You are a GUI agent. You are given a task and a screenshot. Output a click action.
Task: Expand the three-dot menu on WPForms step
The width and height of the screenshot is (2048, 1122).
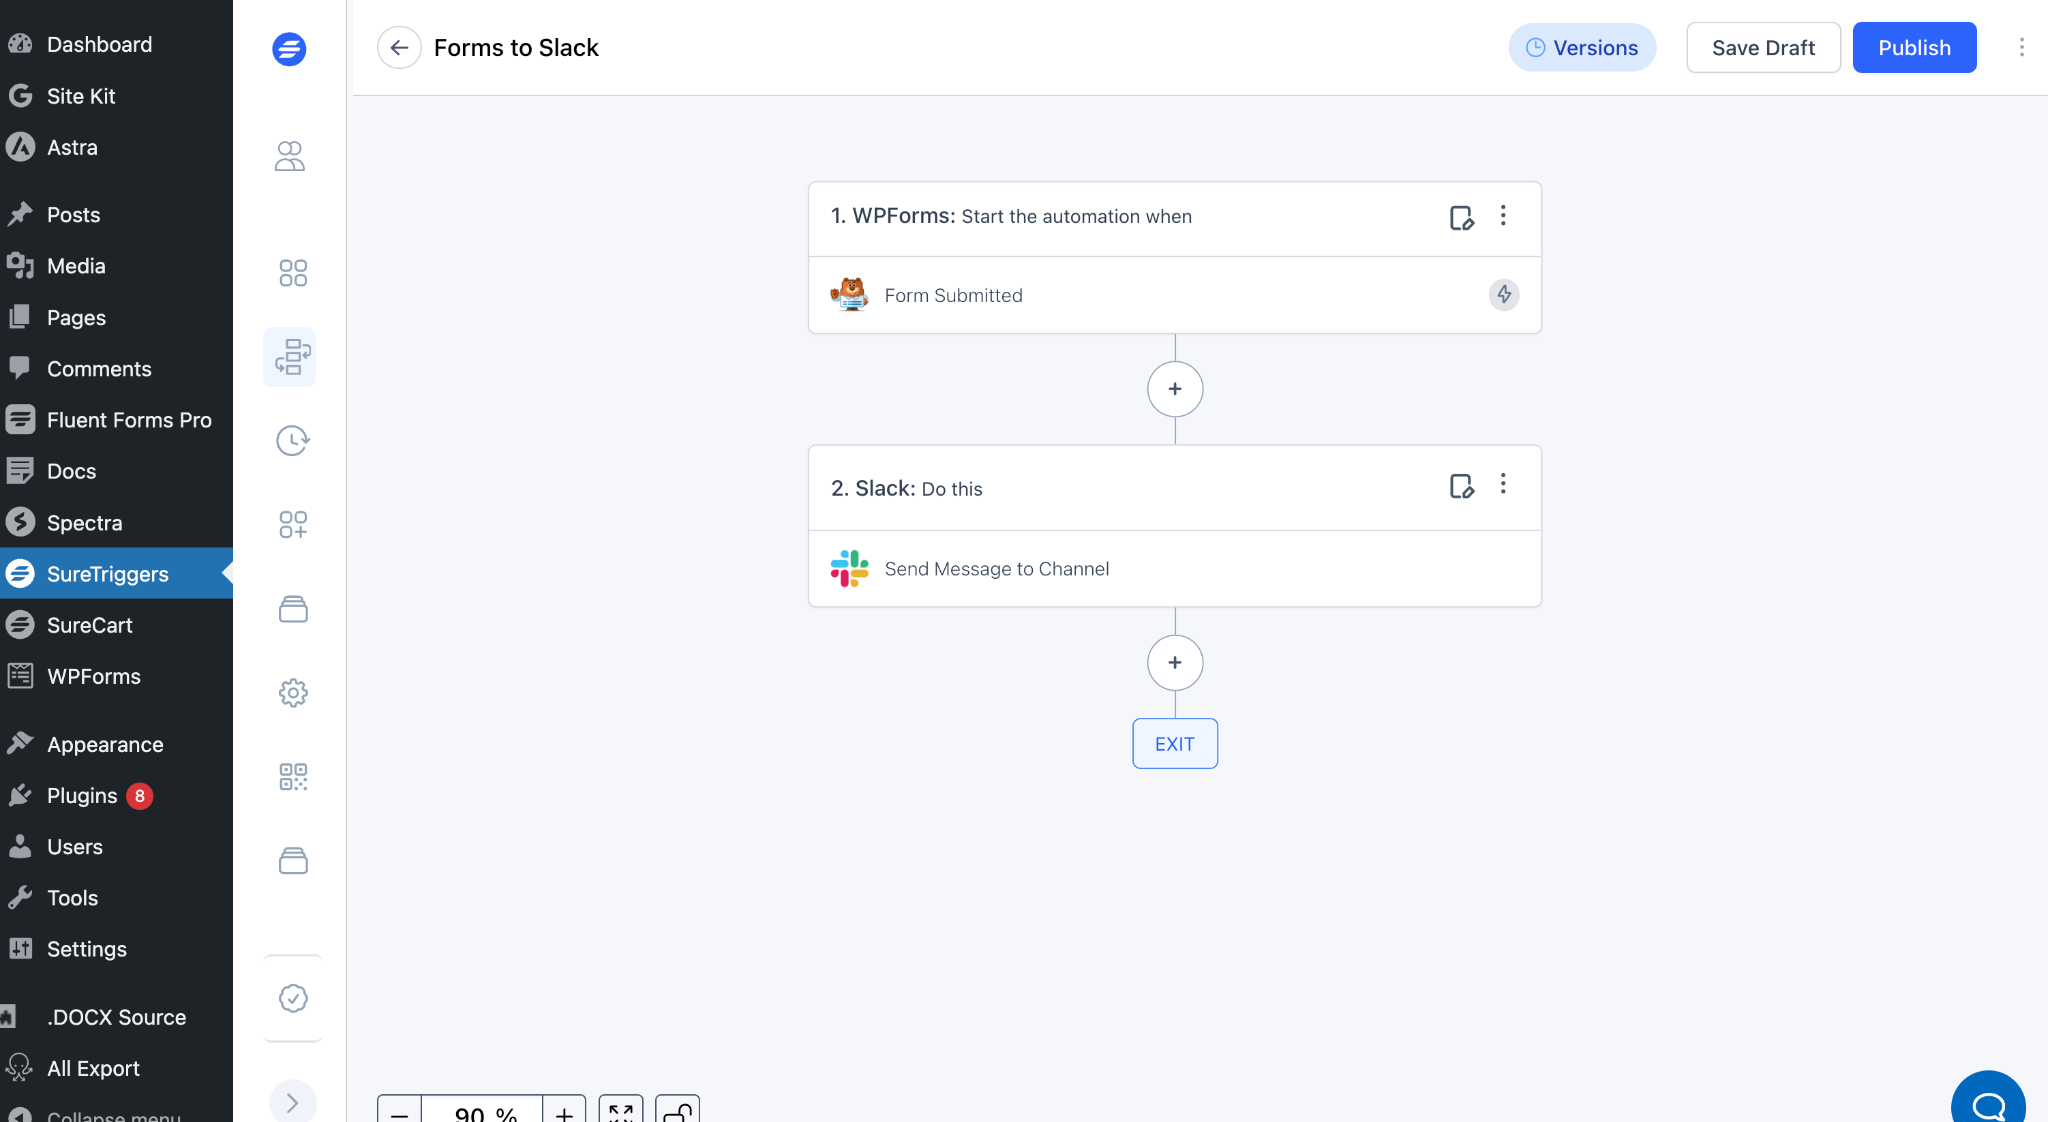point(1503,214)
